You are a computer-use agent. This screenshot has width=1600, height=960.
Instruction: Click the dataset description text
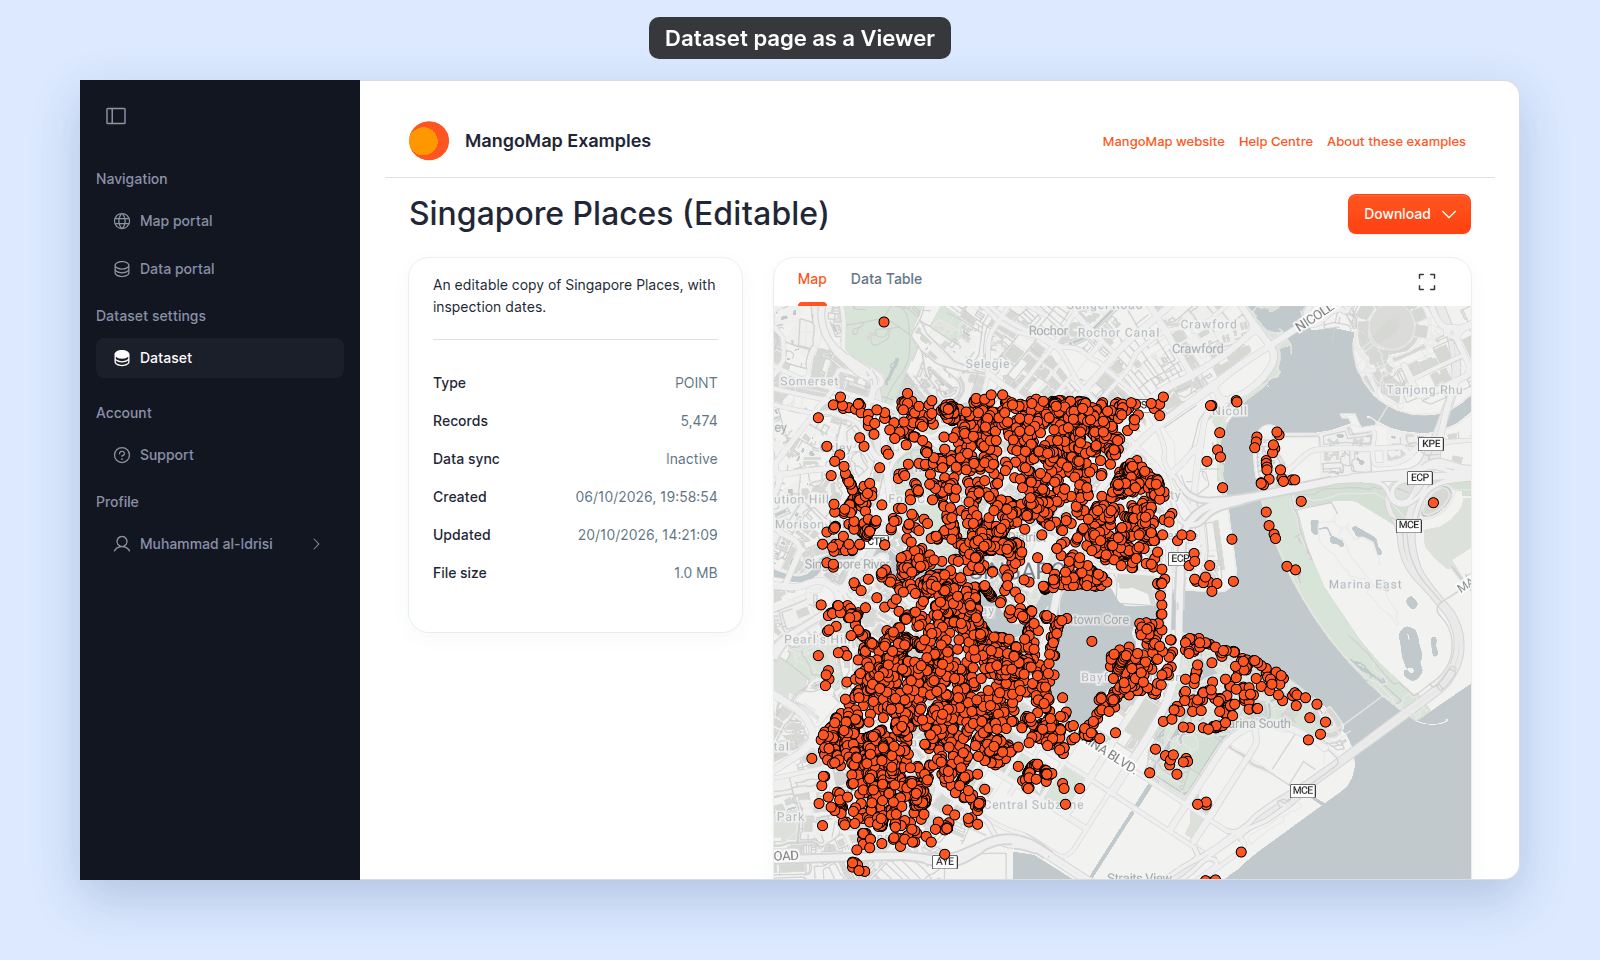[x=574, y=296]
